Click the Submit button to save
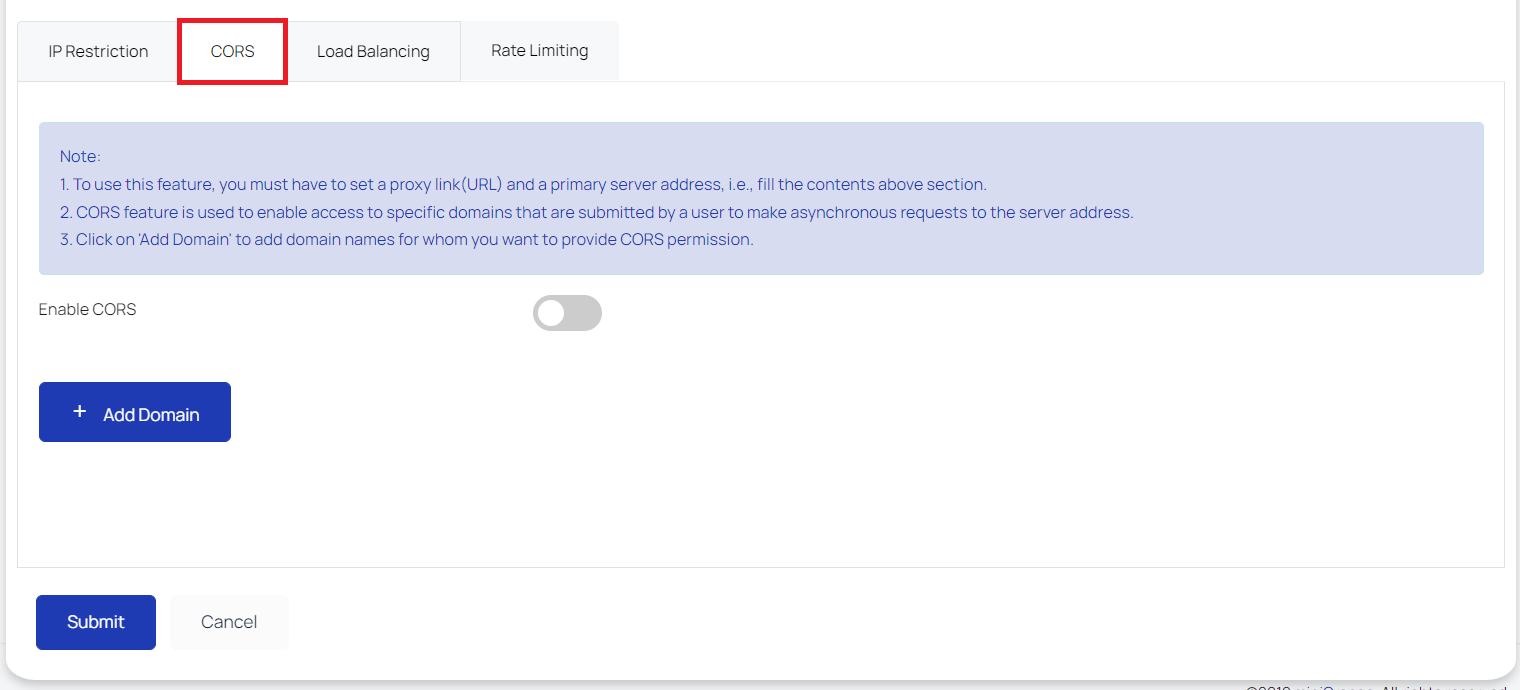 coord(95,621)
